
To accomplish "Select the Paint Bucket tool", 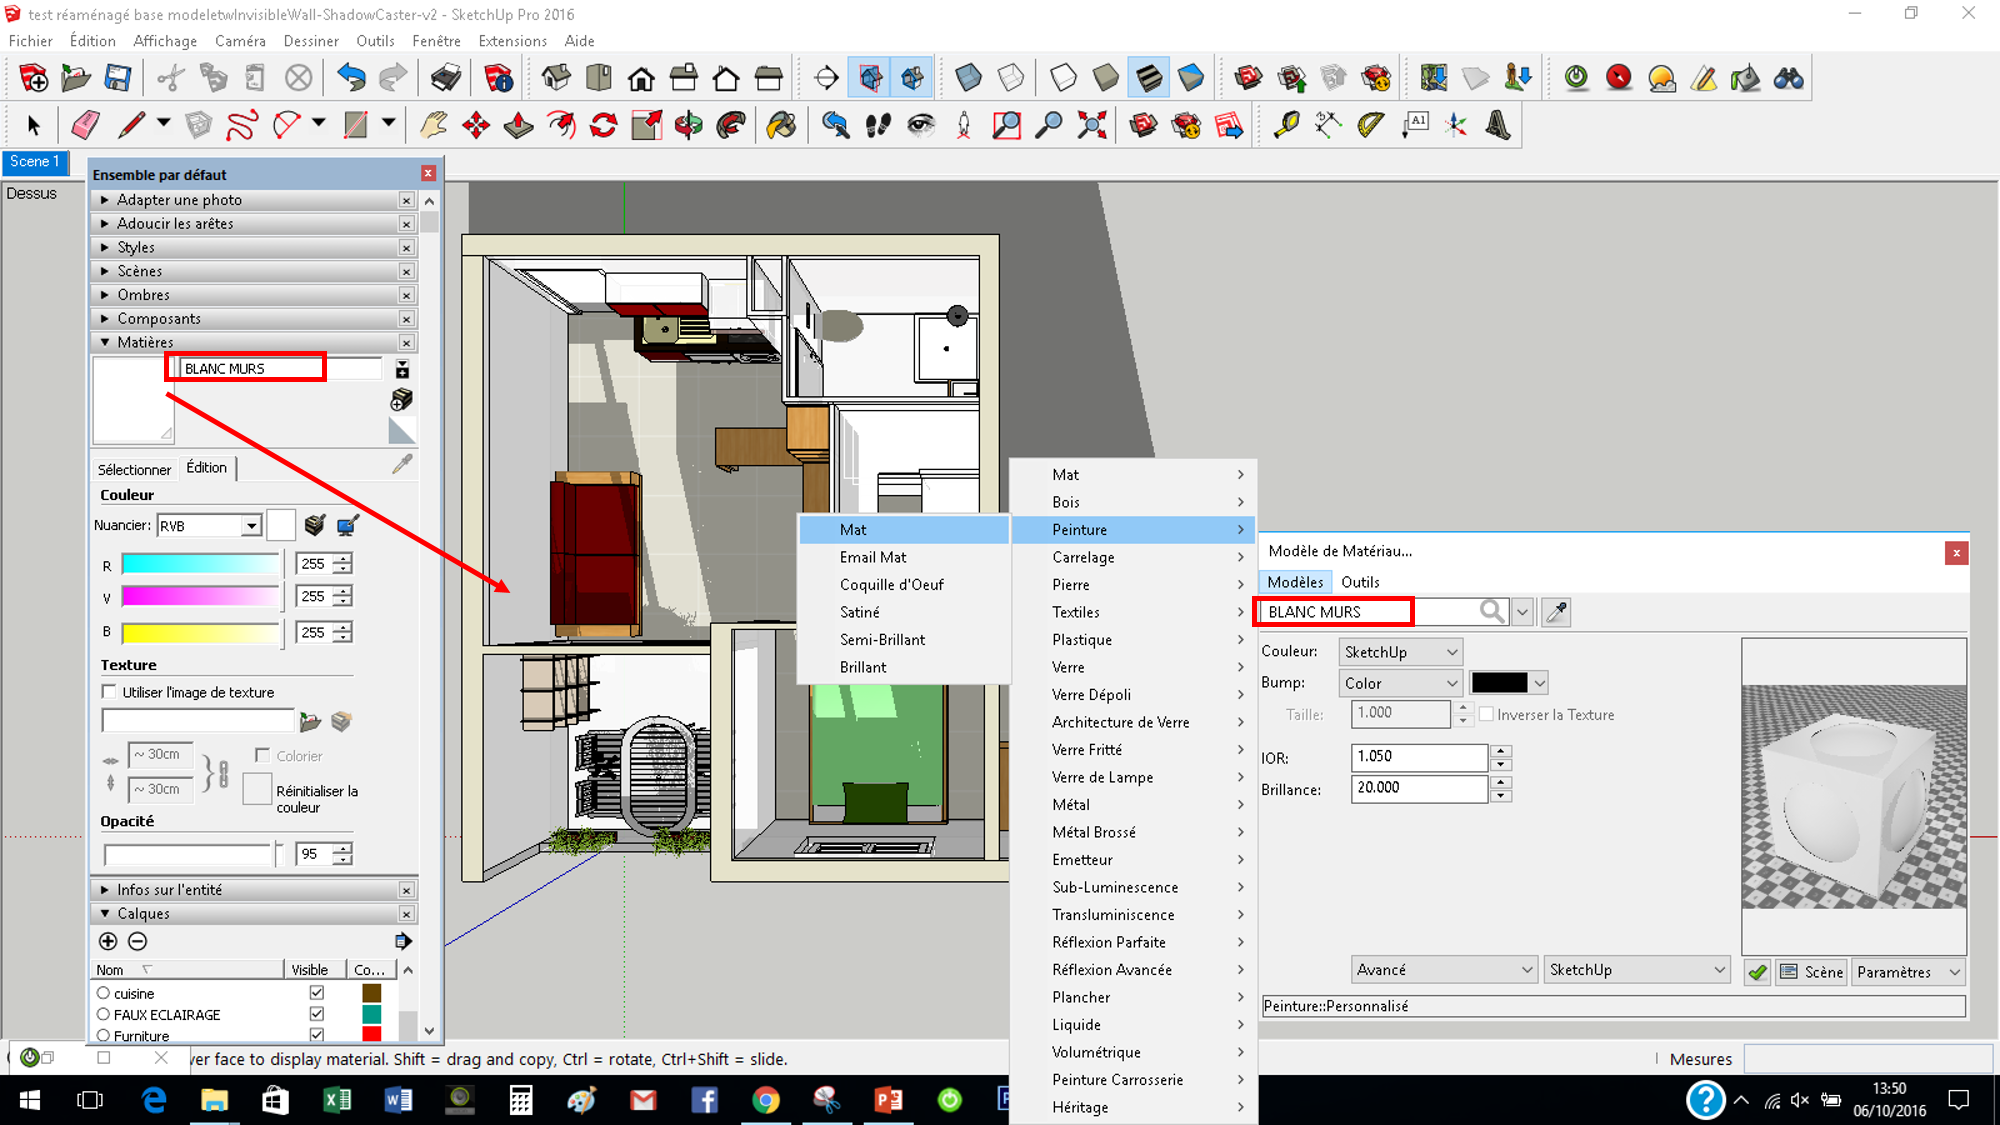I will click(x=781, y=125).
